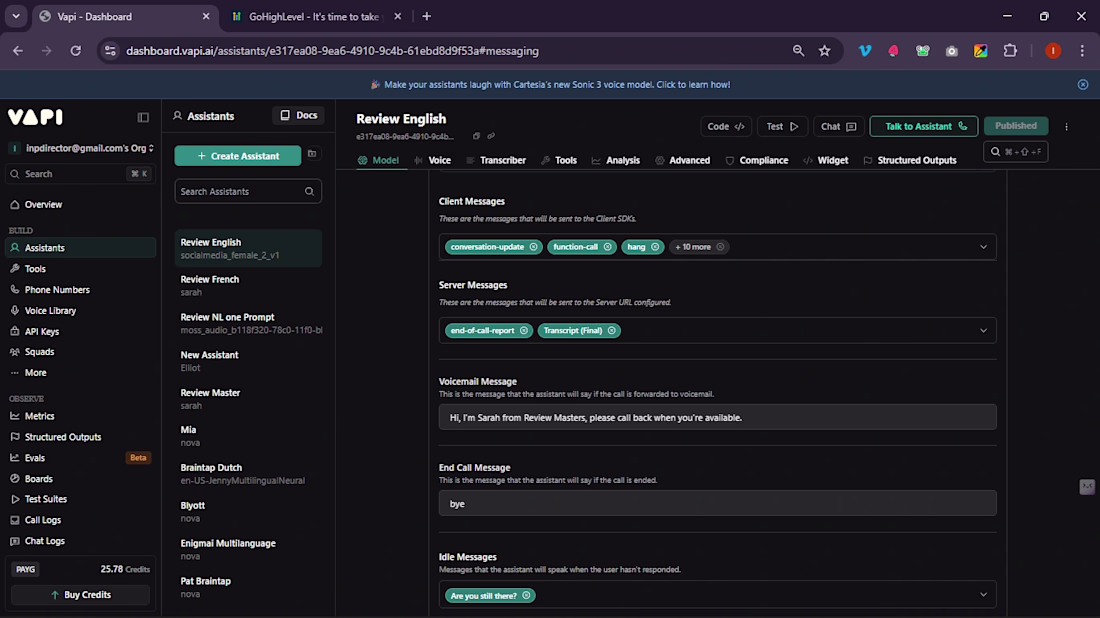Remove the conversation-update tag

[x=533, y=247]
